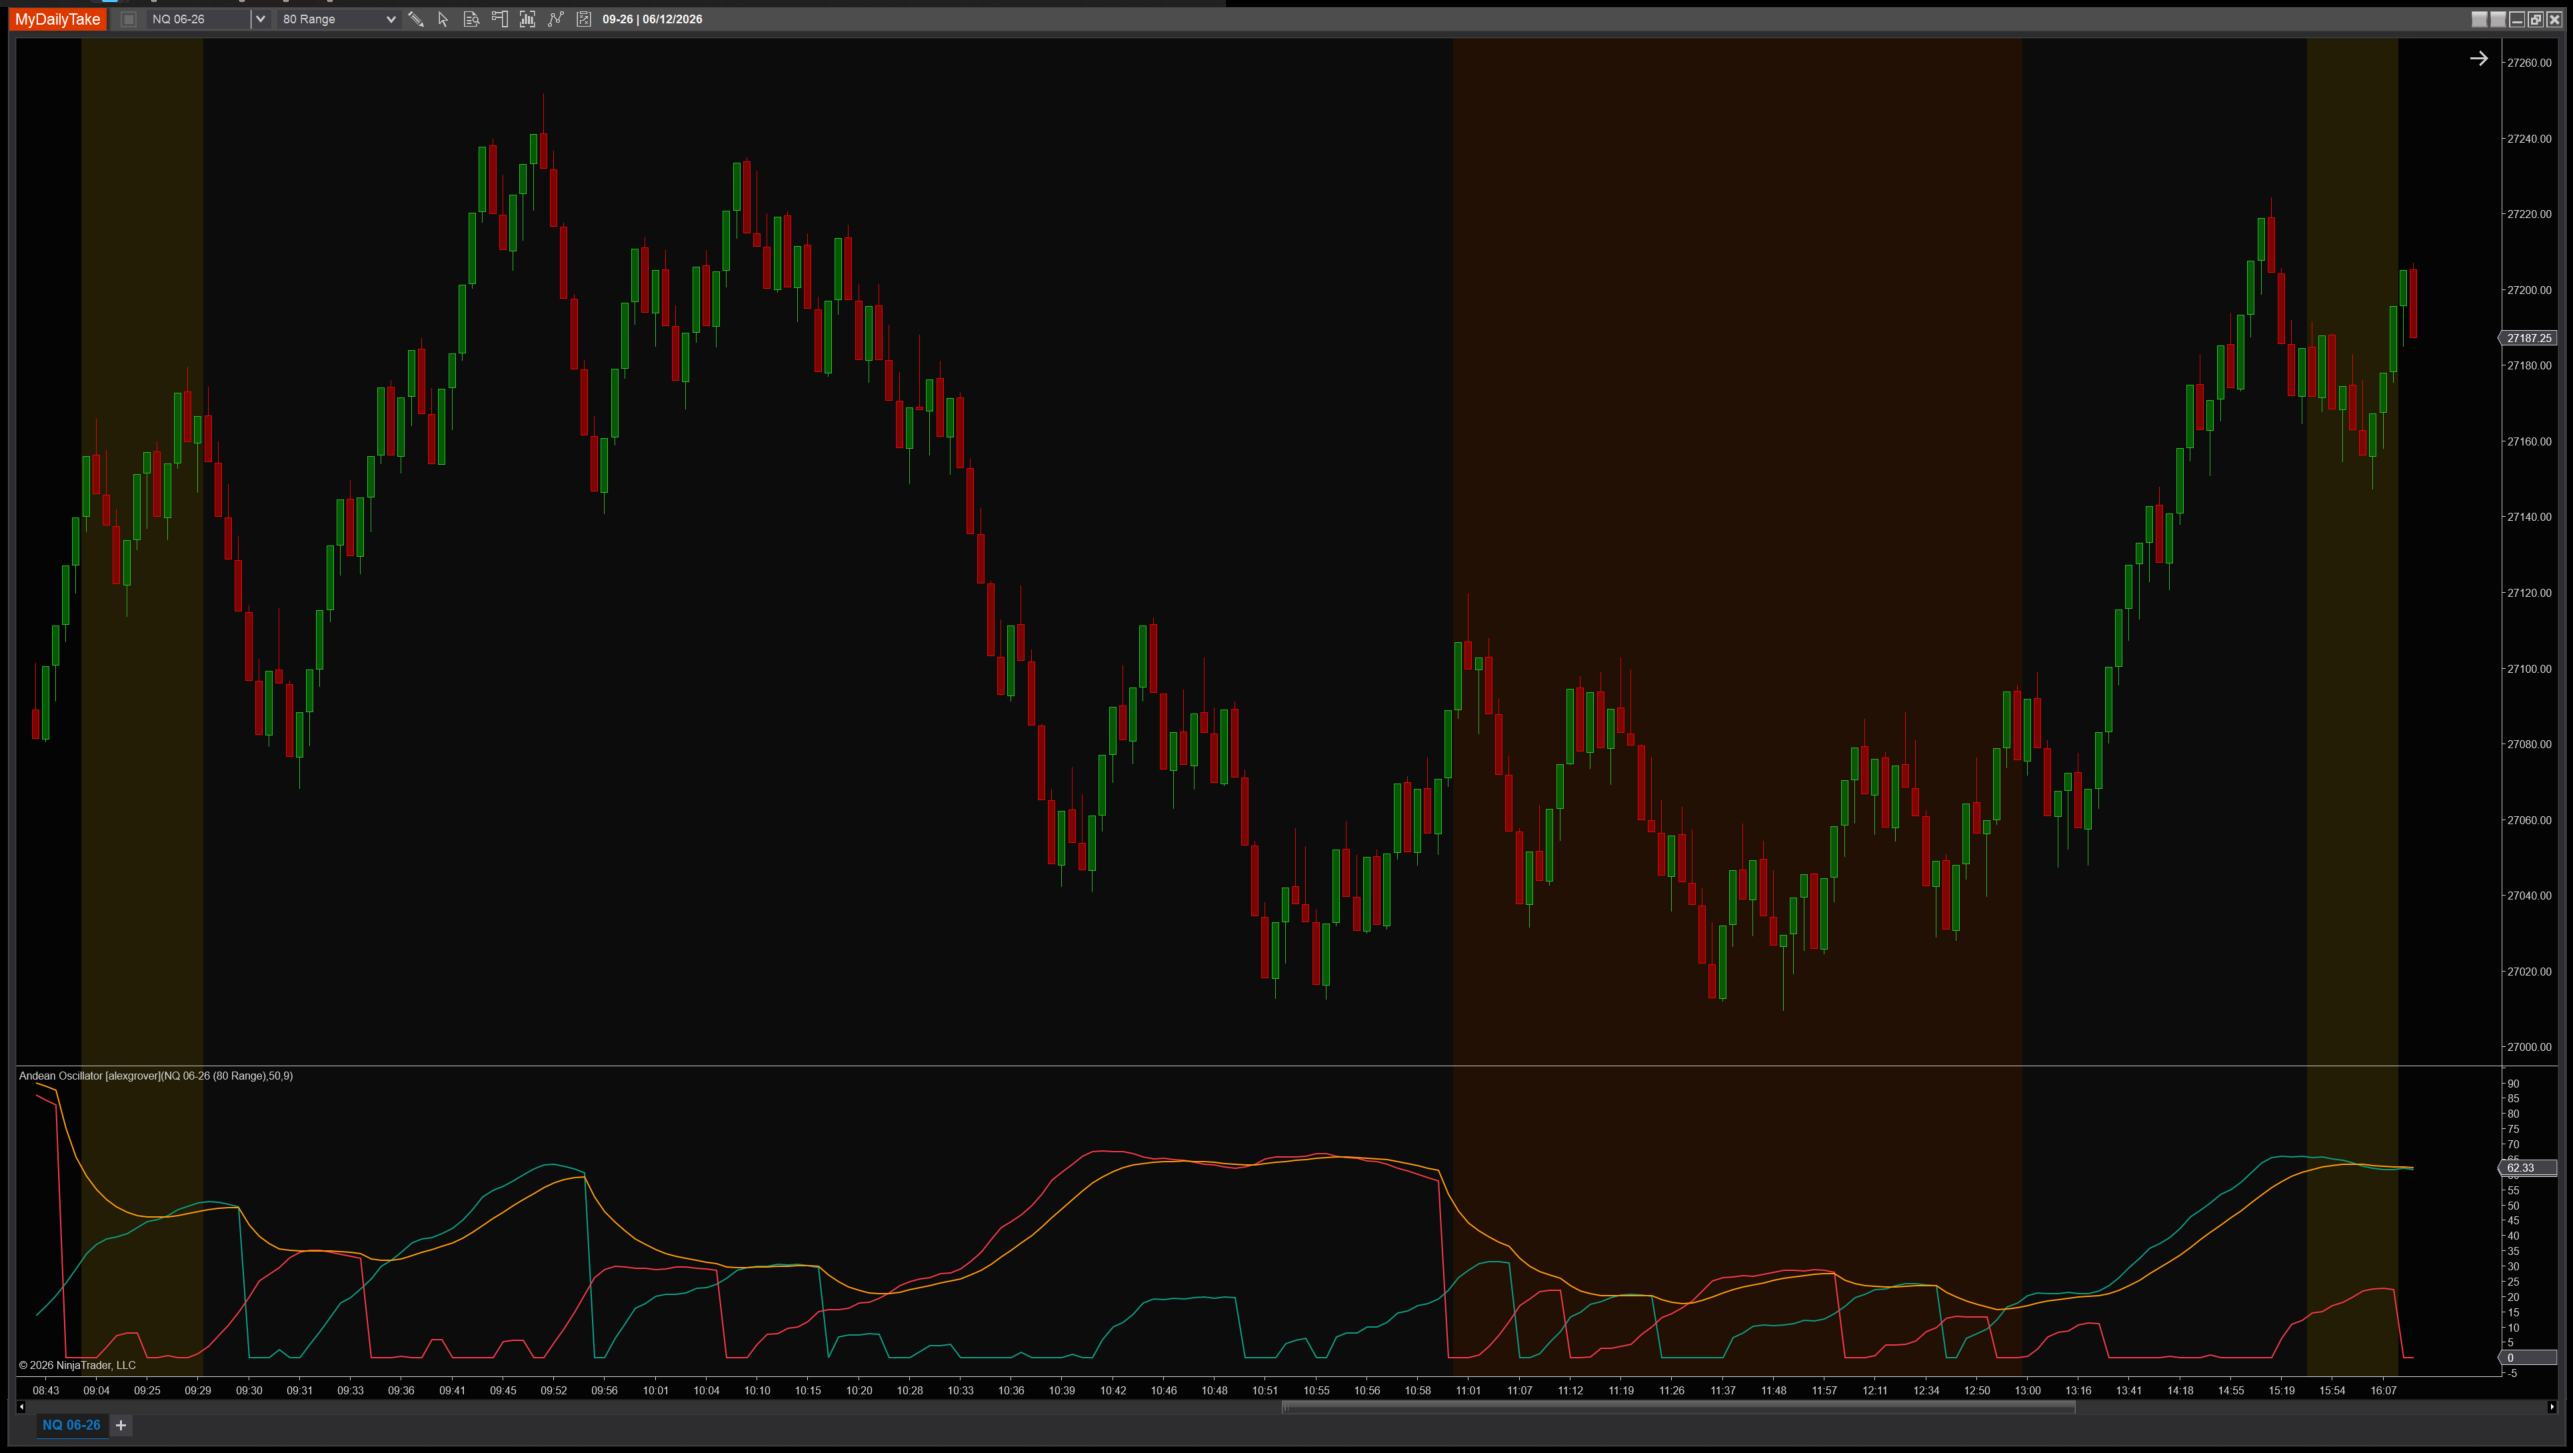The height and width of the screenshot is (1453, 2573).
Task: Click the first gray link square in title bar
Action: [x=2479, y=19]
